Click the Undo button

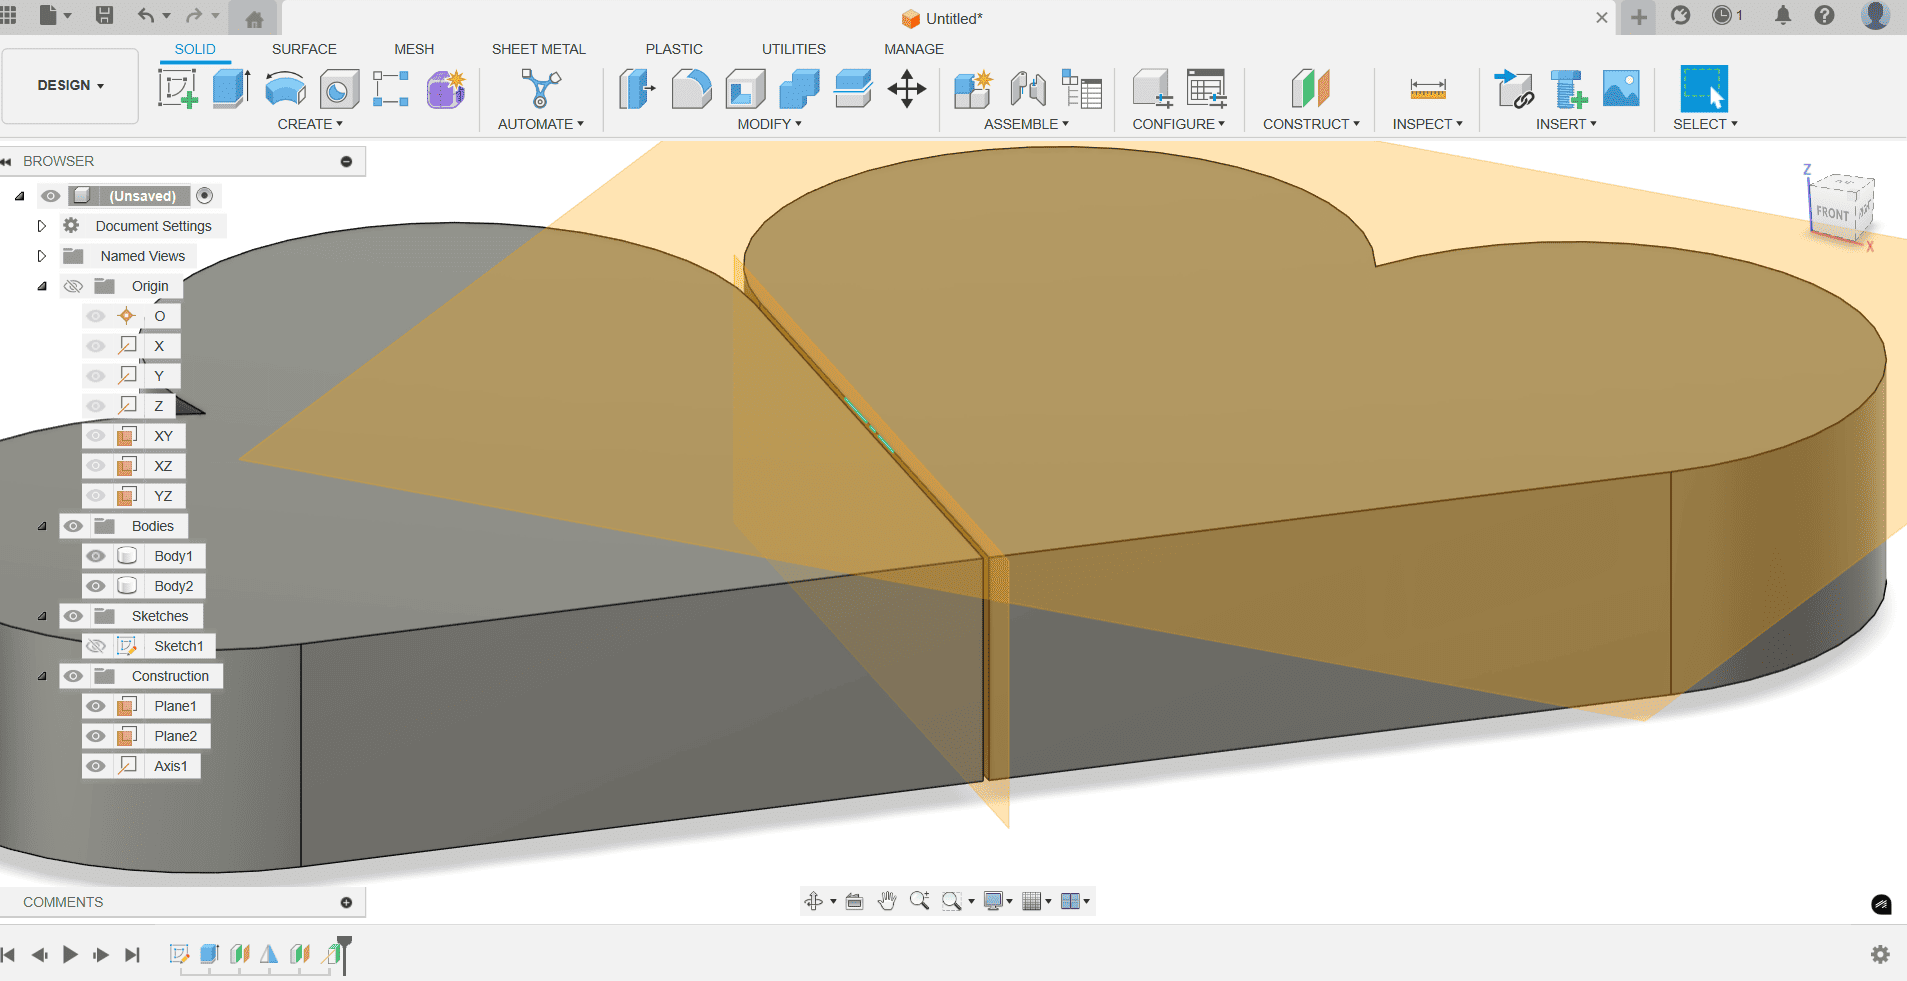pos(147,15)
